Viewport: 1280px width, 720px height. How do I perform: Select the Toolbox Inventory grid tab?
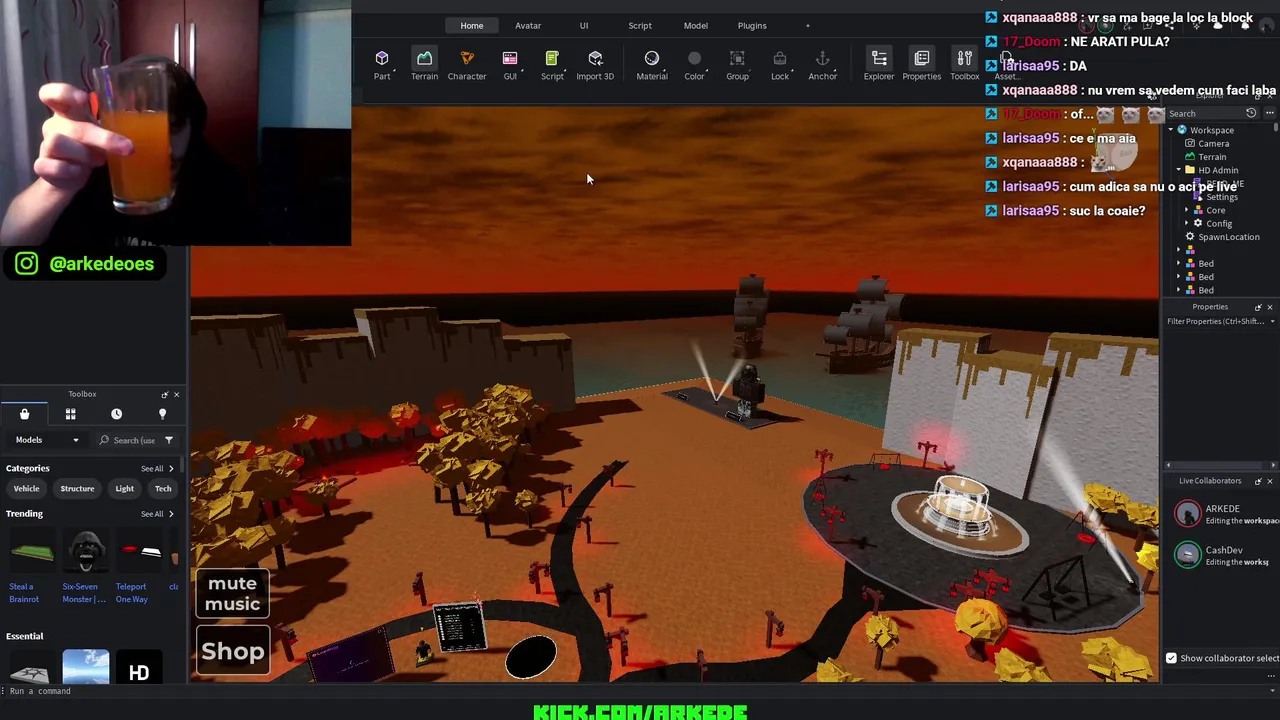(70, 414)
